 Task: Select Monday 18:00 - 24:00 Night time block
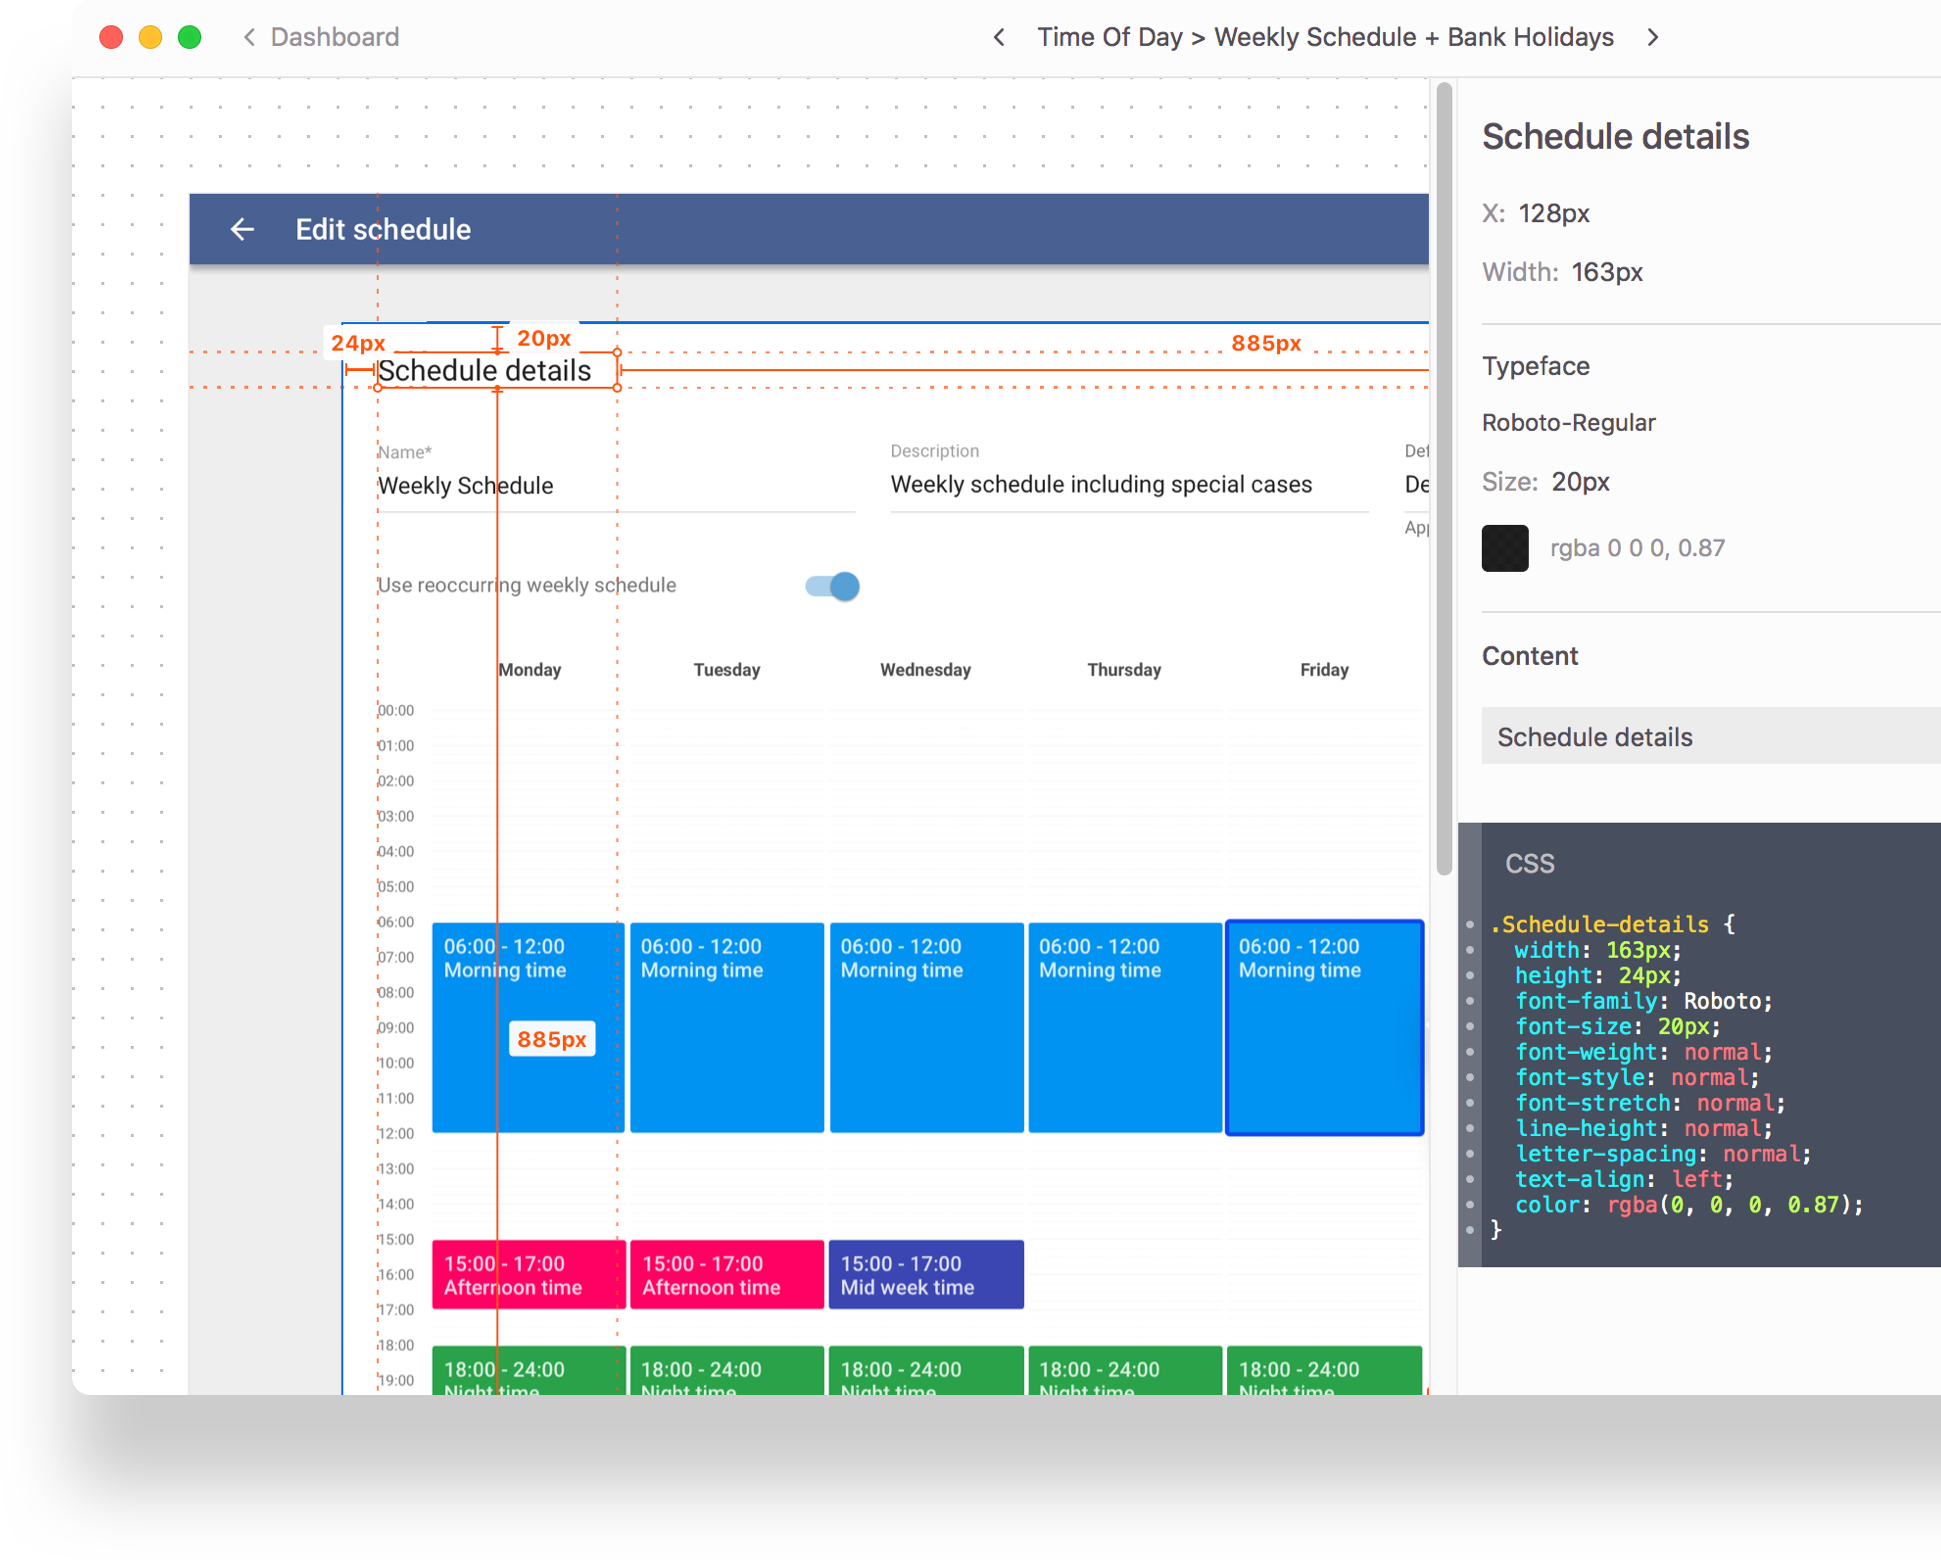coord(528,1371)
